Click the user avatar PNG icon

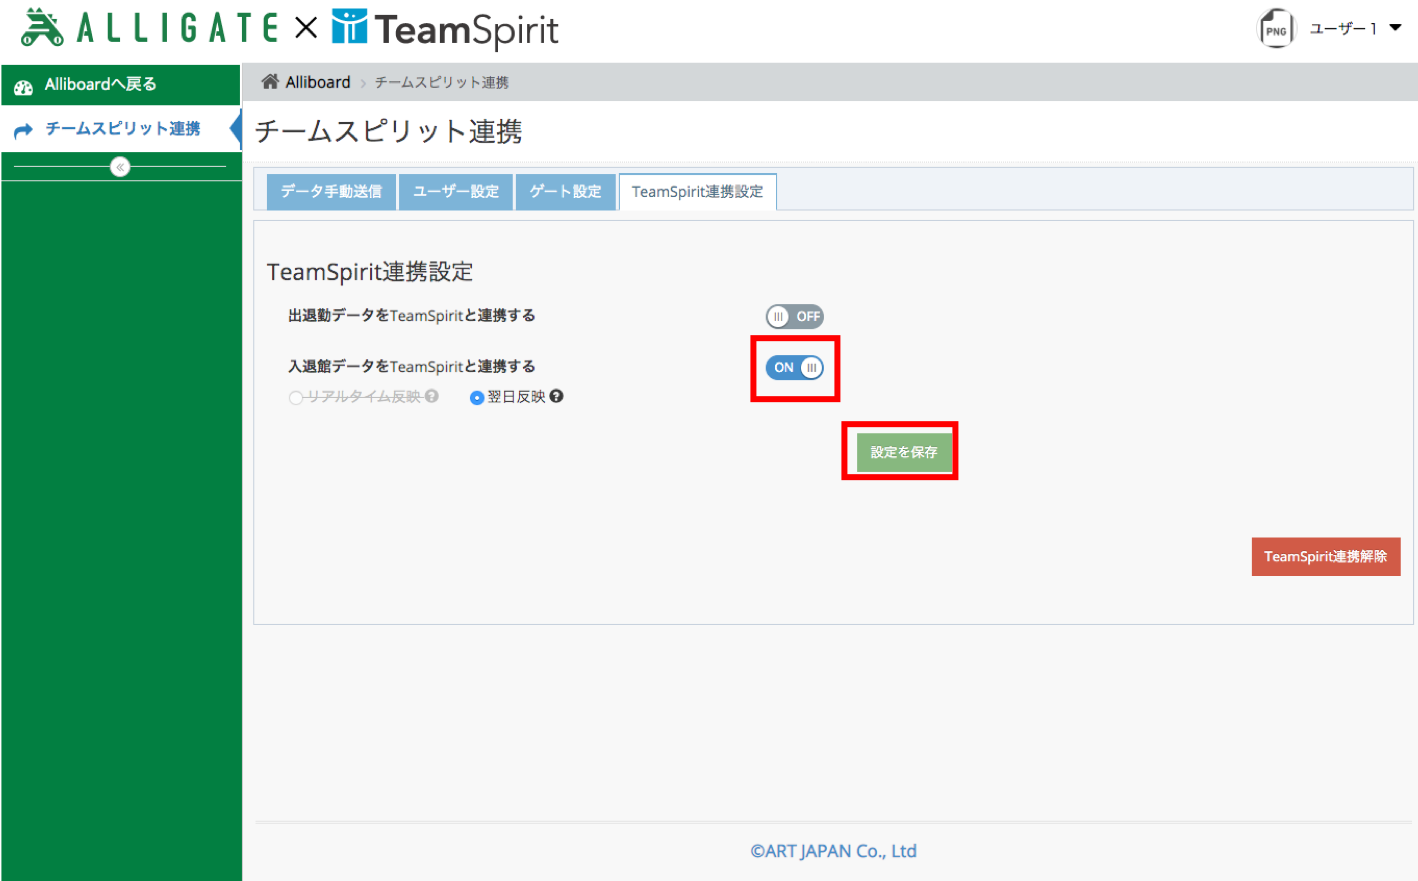click(x=1276, y=29)
